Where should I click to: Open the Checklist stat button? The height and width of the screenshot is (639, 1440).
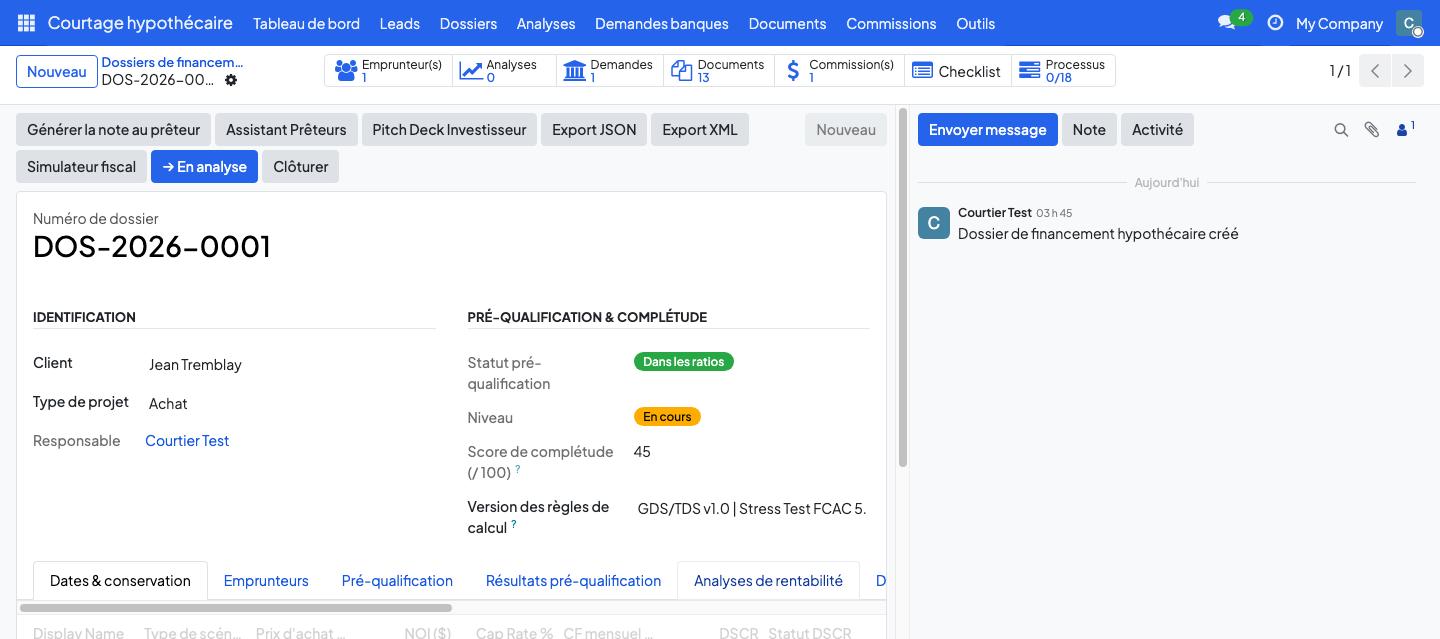[x=957, y=71]
